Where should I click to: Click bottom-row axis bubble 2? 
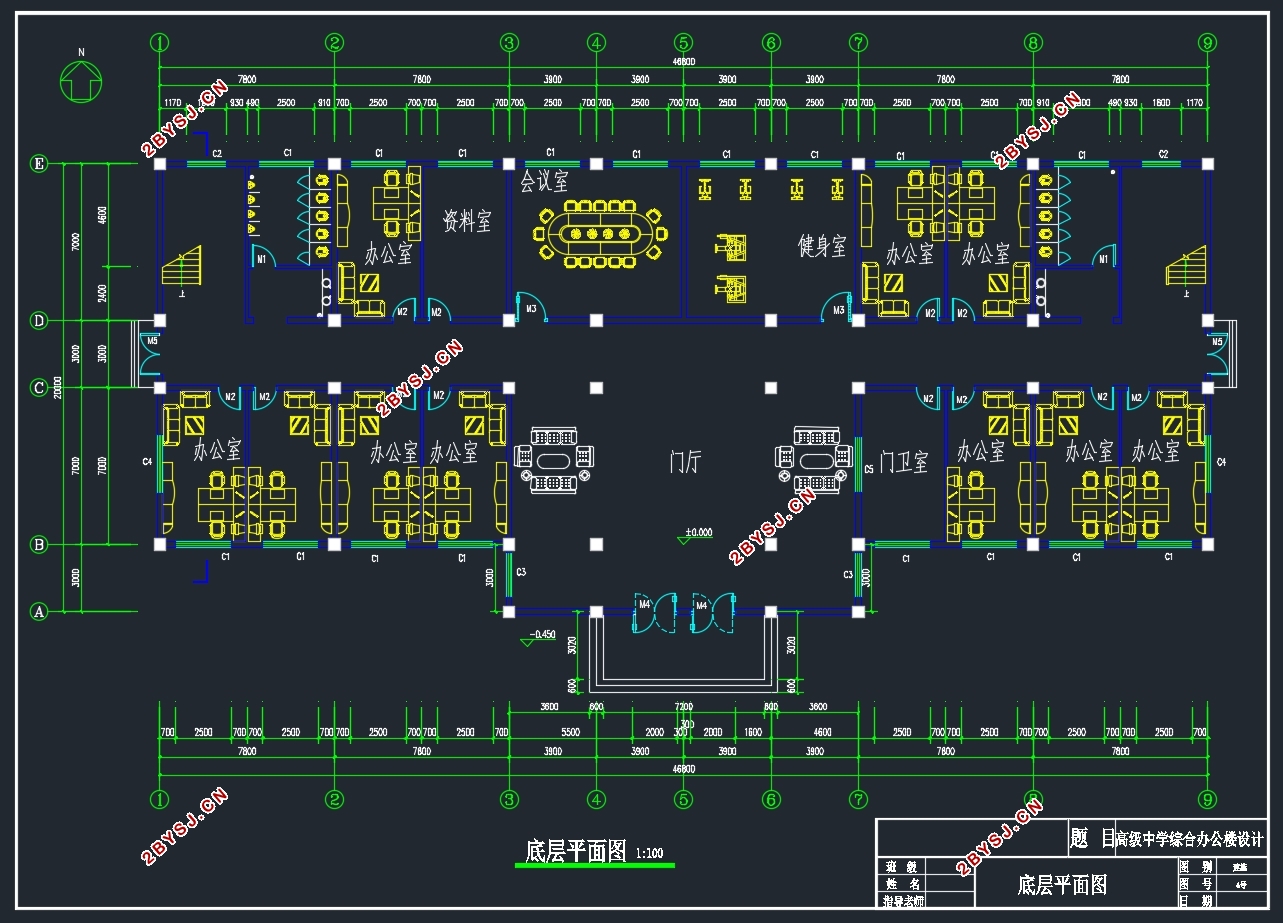[334, 799]
